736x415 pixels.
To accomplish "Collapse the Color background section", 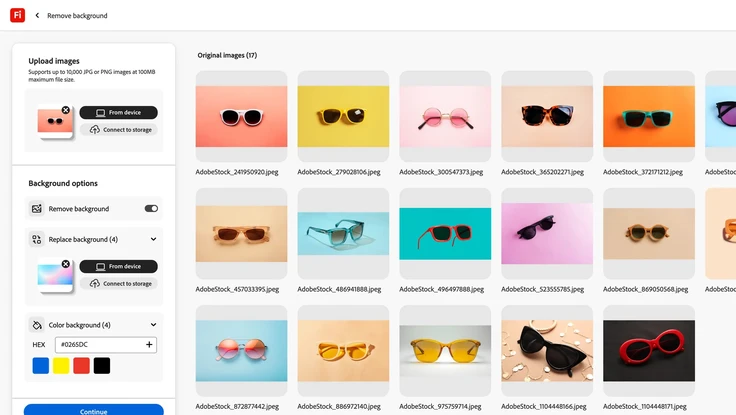I will (153, 325).
